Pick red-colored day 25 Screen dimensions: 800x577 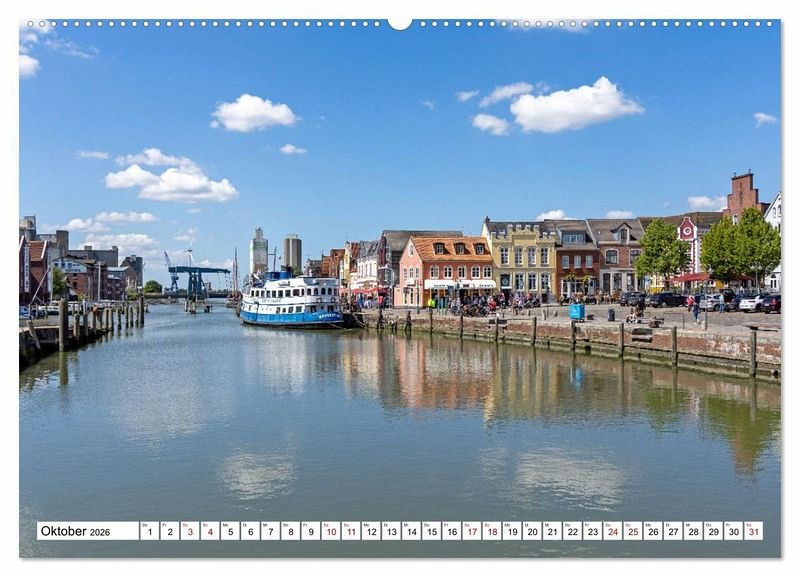pyautogui.click(x=633, y=531)
